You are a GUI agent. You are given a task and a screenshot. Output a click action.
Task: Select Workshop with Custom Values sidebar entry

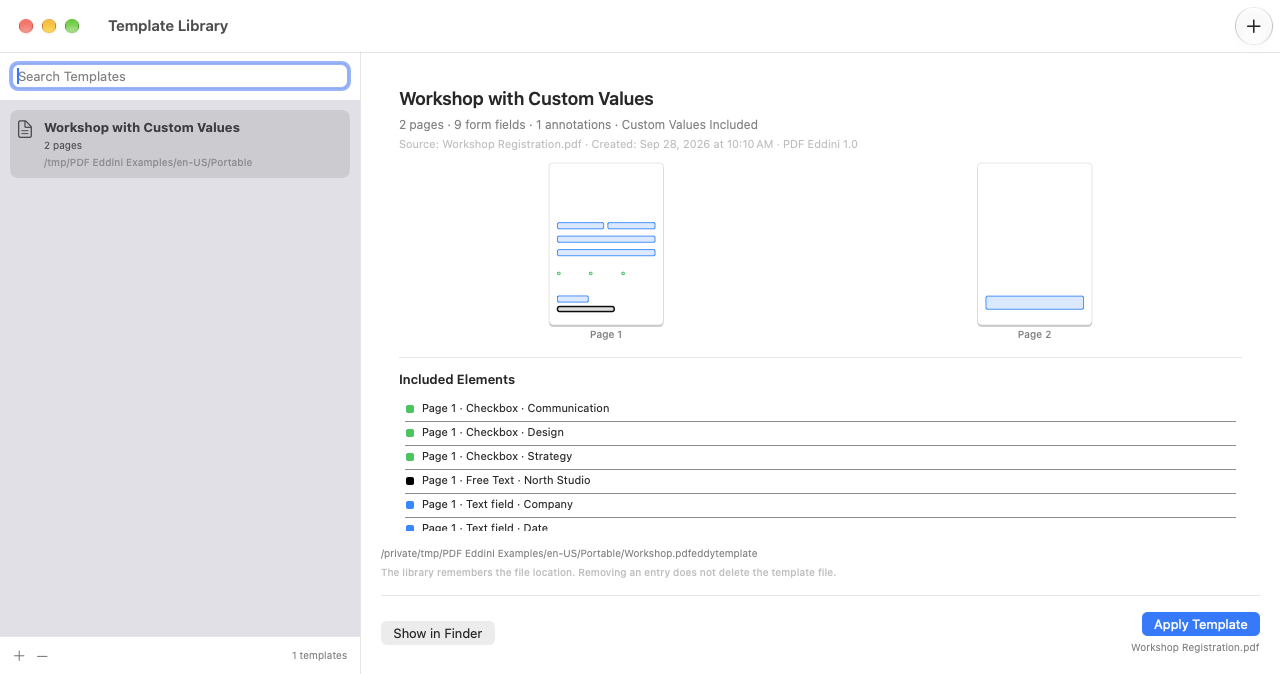(x=180, y=144)
